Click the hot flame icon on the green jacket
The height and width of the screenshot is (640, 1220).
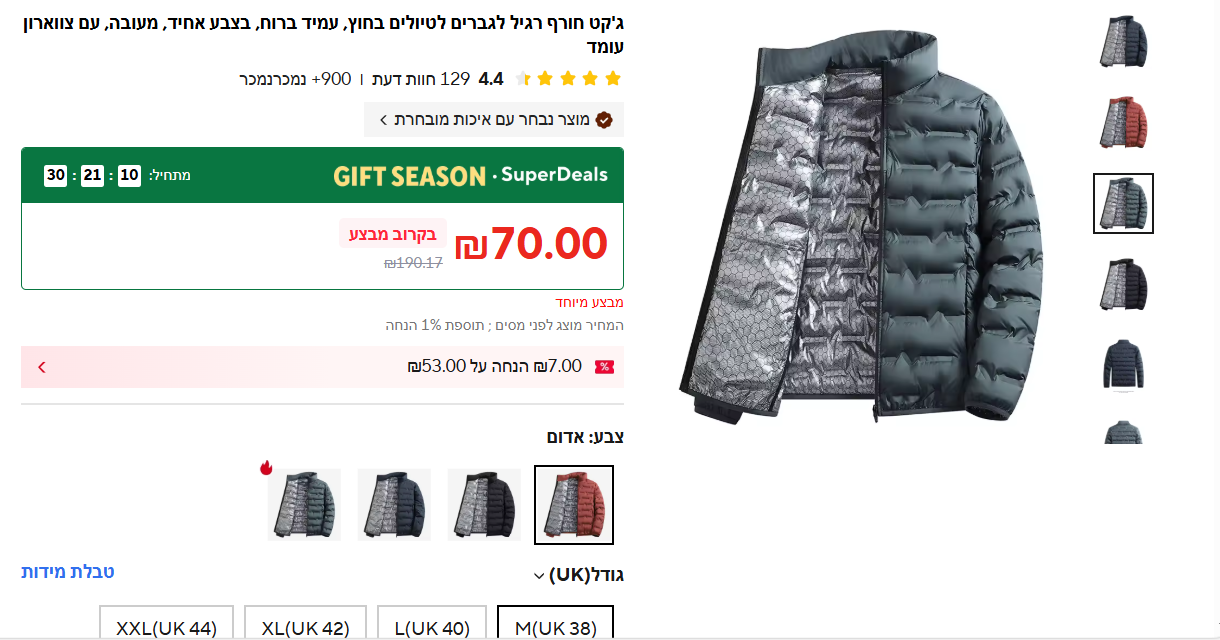(266, 467)
